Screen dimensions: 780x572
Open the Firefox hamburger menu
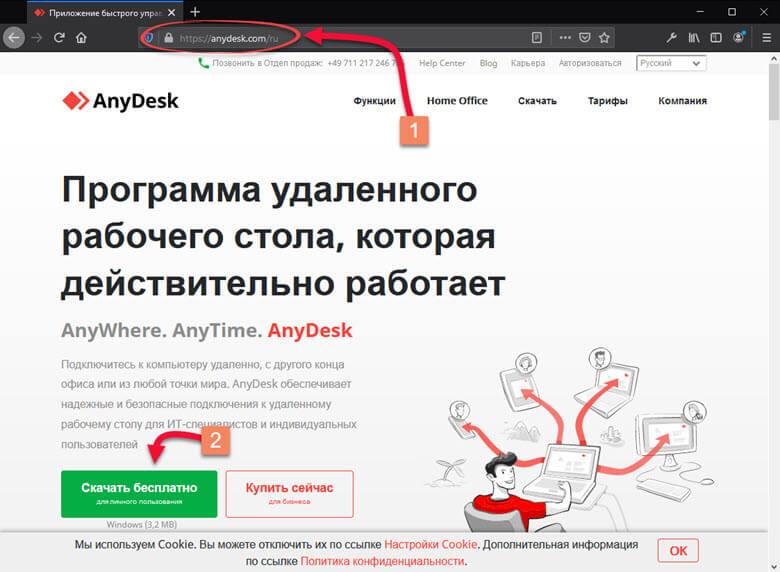point(767,38)
